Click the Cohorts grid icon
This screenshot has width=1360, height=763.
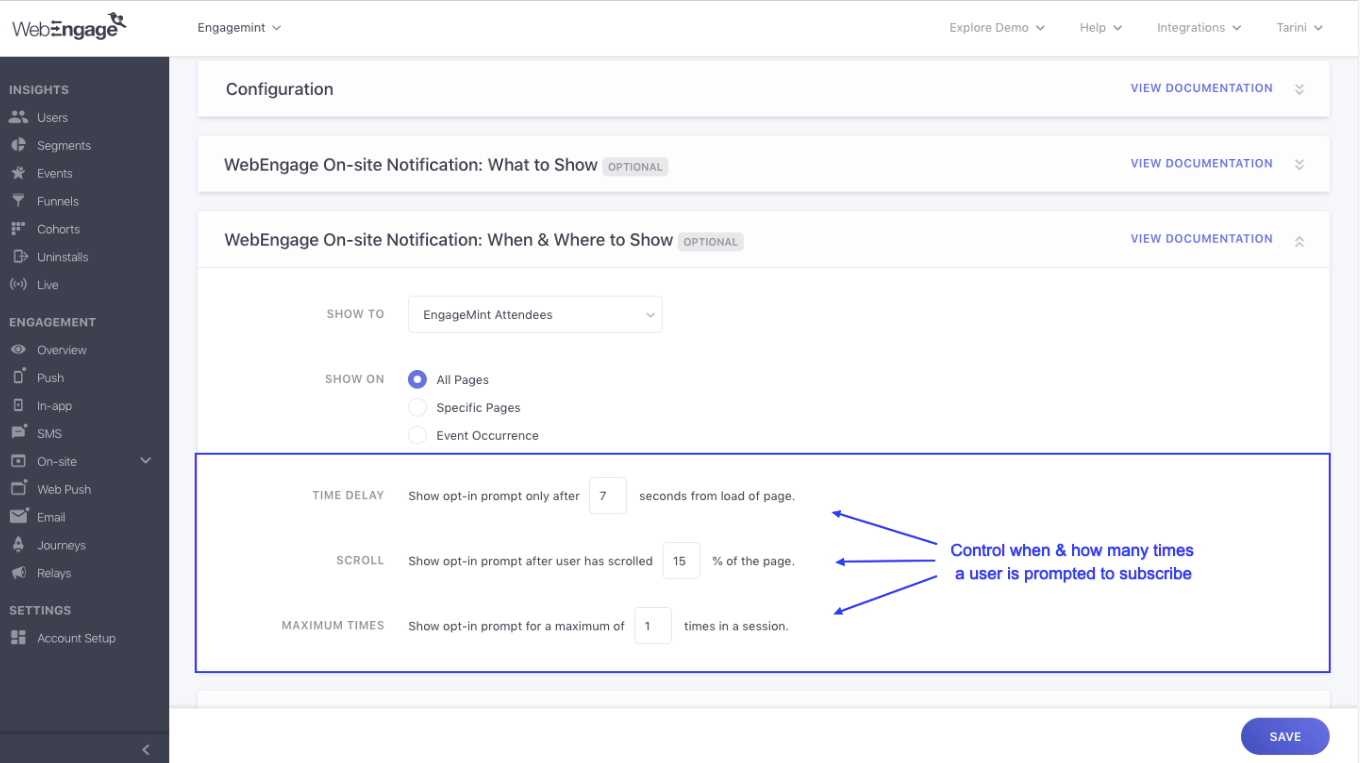click(18, 229)
